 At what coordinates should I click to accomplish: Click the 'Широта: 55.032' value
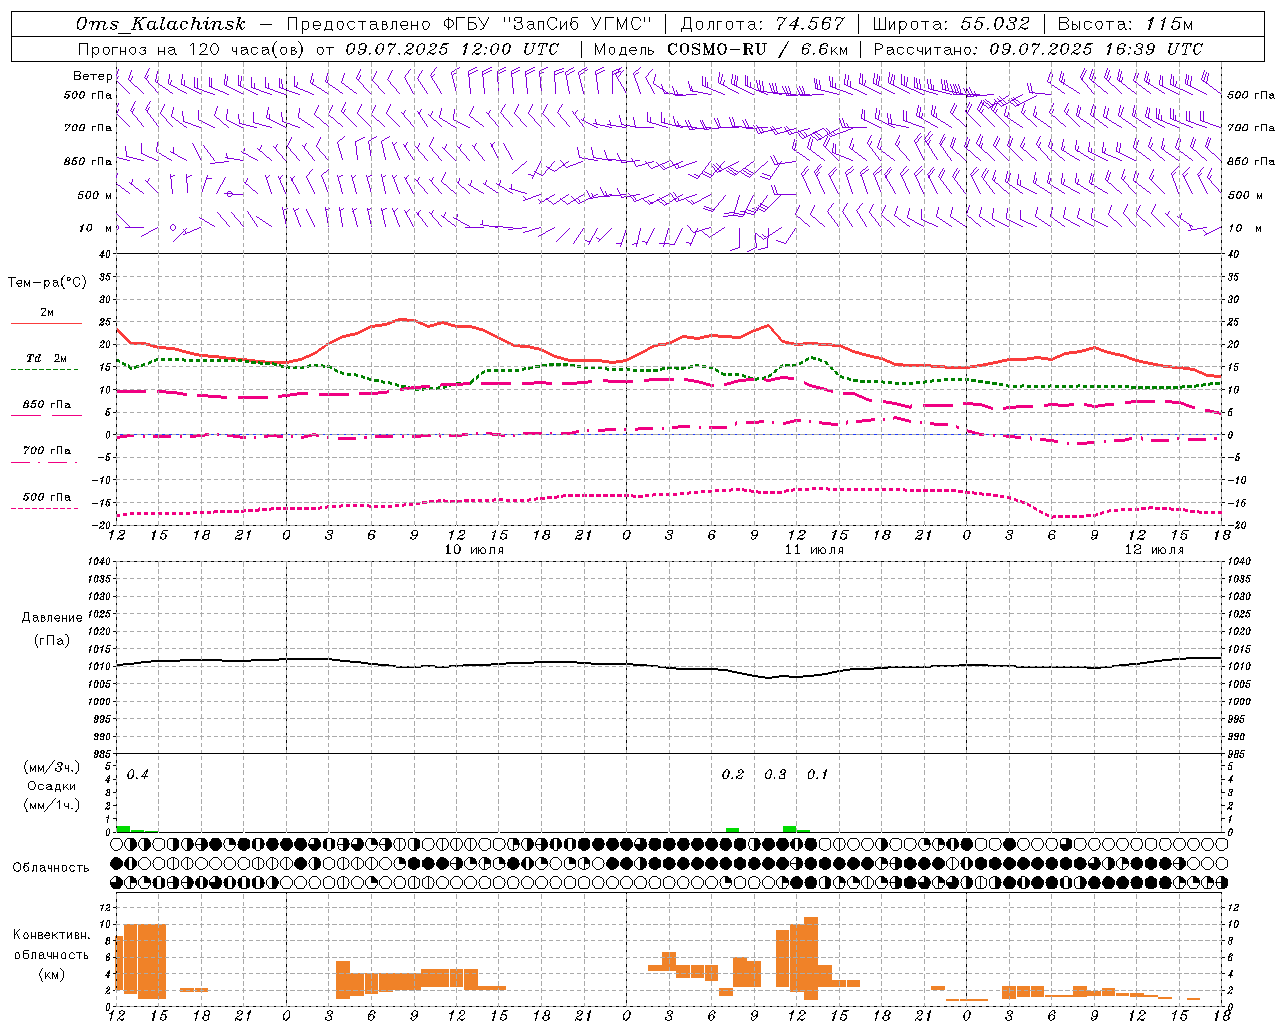click(952, 25)
